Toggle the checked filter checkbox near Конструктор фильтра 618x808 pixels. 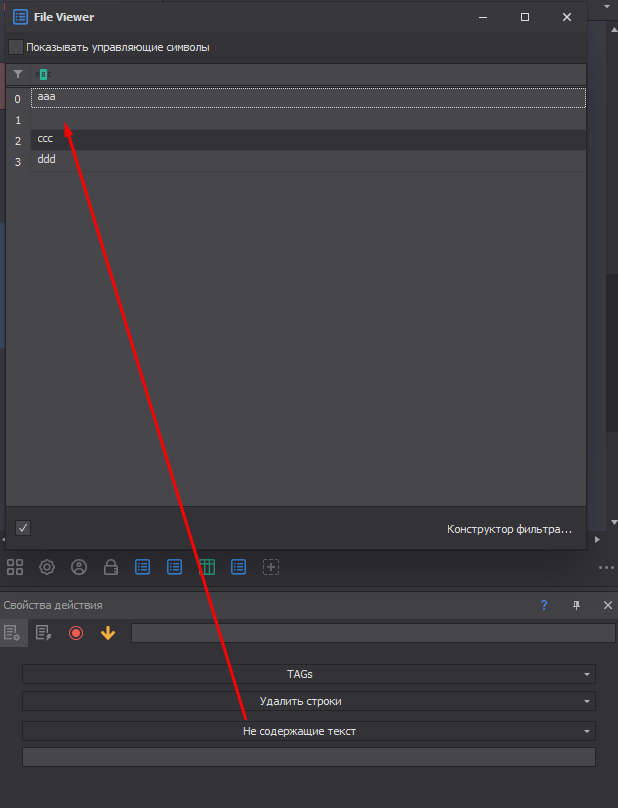[x=23, y=528]
